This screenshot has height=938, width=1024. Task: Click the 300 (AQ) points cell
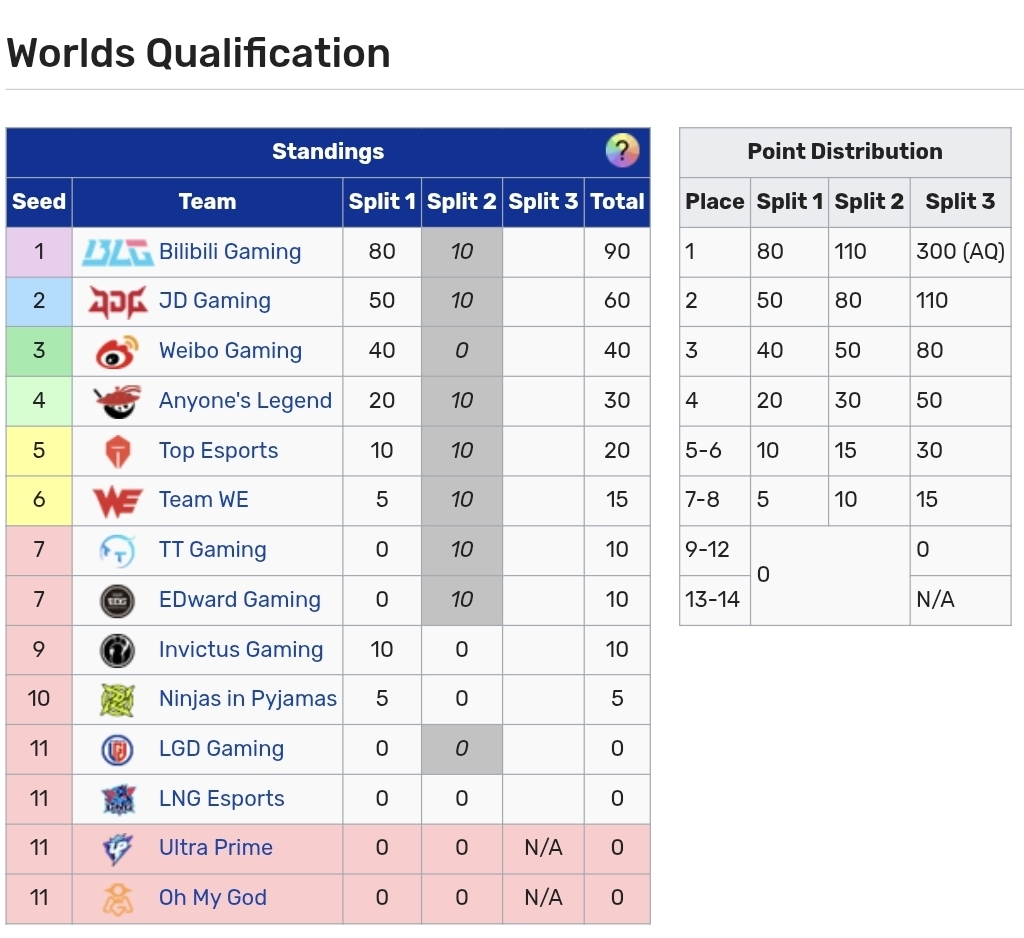960,251
